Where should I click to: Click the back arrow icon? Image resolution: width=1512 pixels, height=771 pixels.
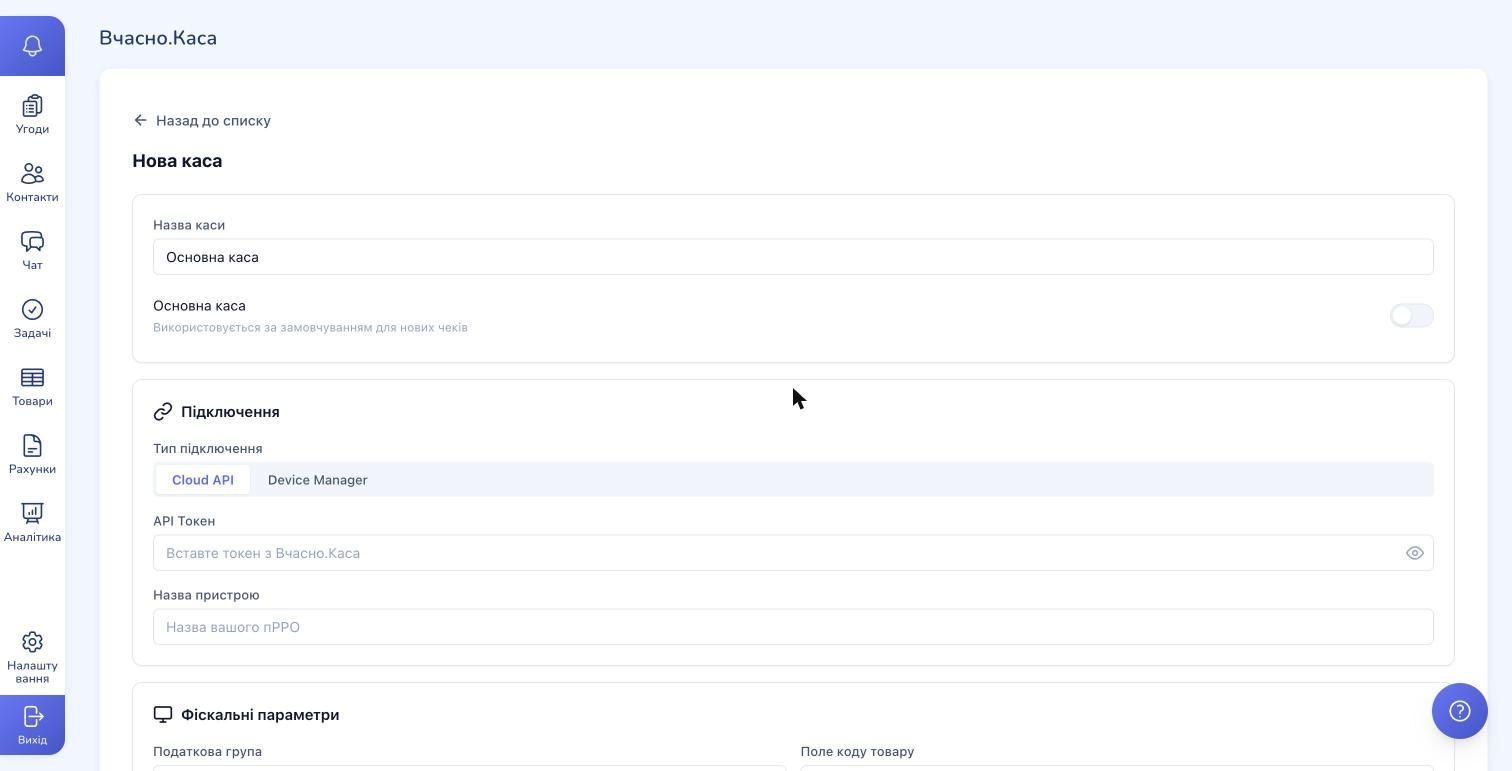pos(140,120)
